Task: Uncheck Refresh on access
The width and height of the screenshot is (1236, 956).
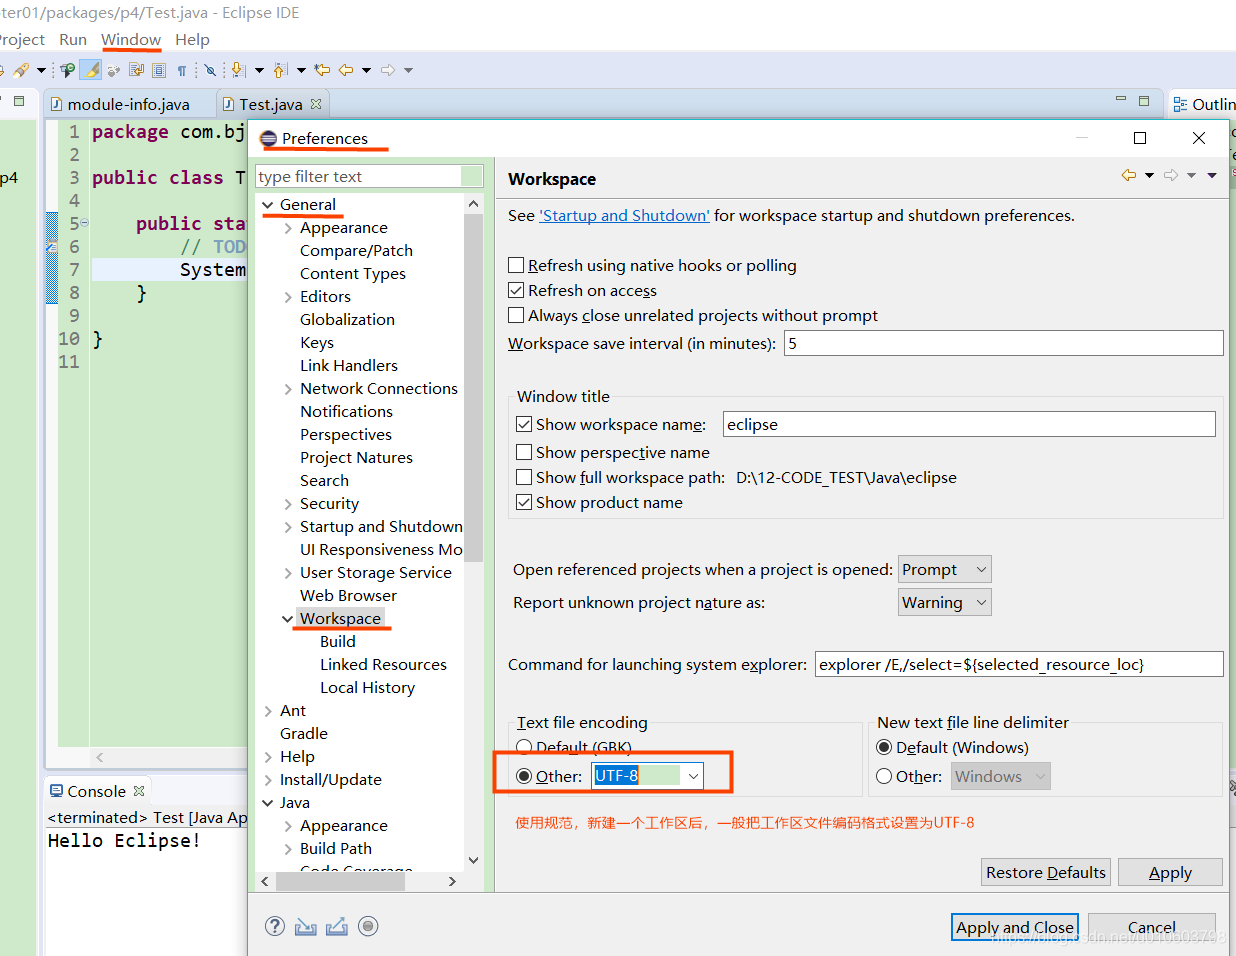Action: pyautogui.click(x=516, y=290)
